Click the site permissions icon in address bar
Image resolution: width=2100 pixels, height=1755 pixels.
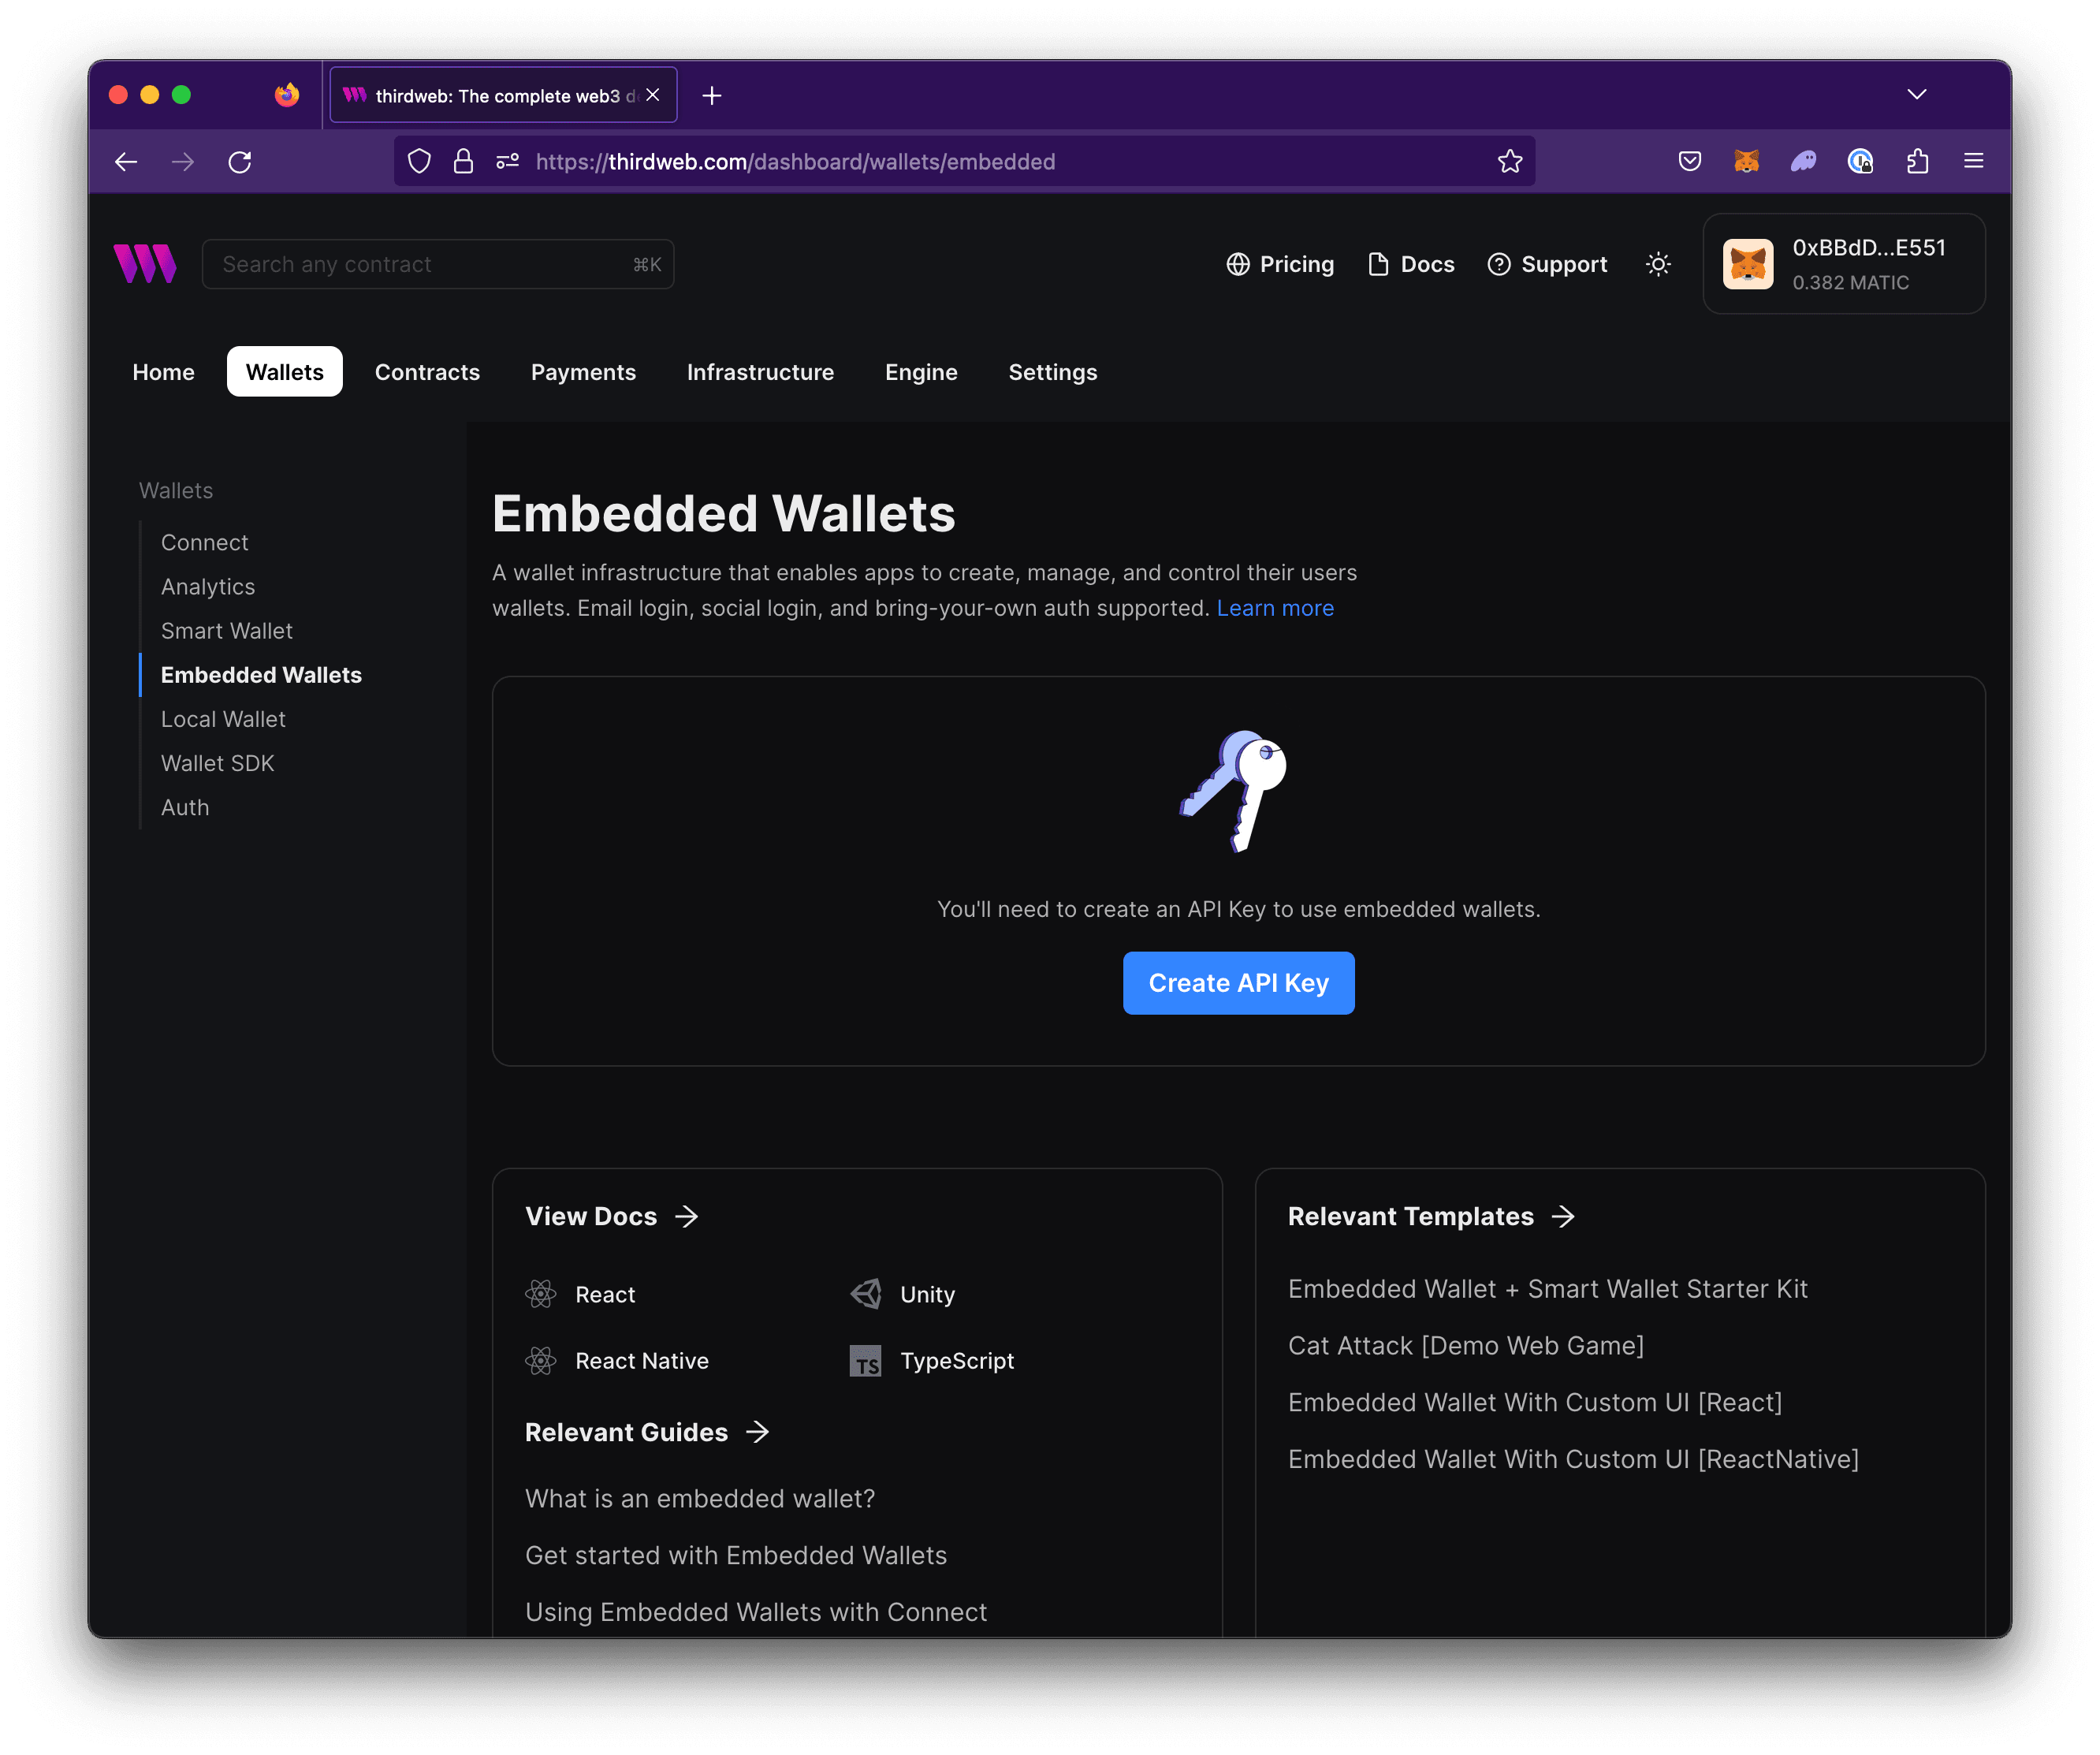pyautogui.click(x=507, y=161)
